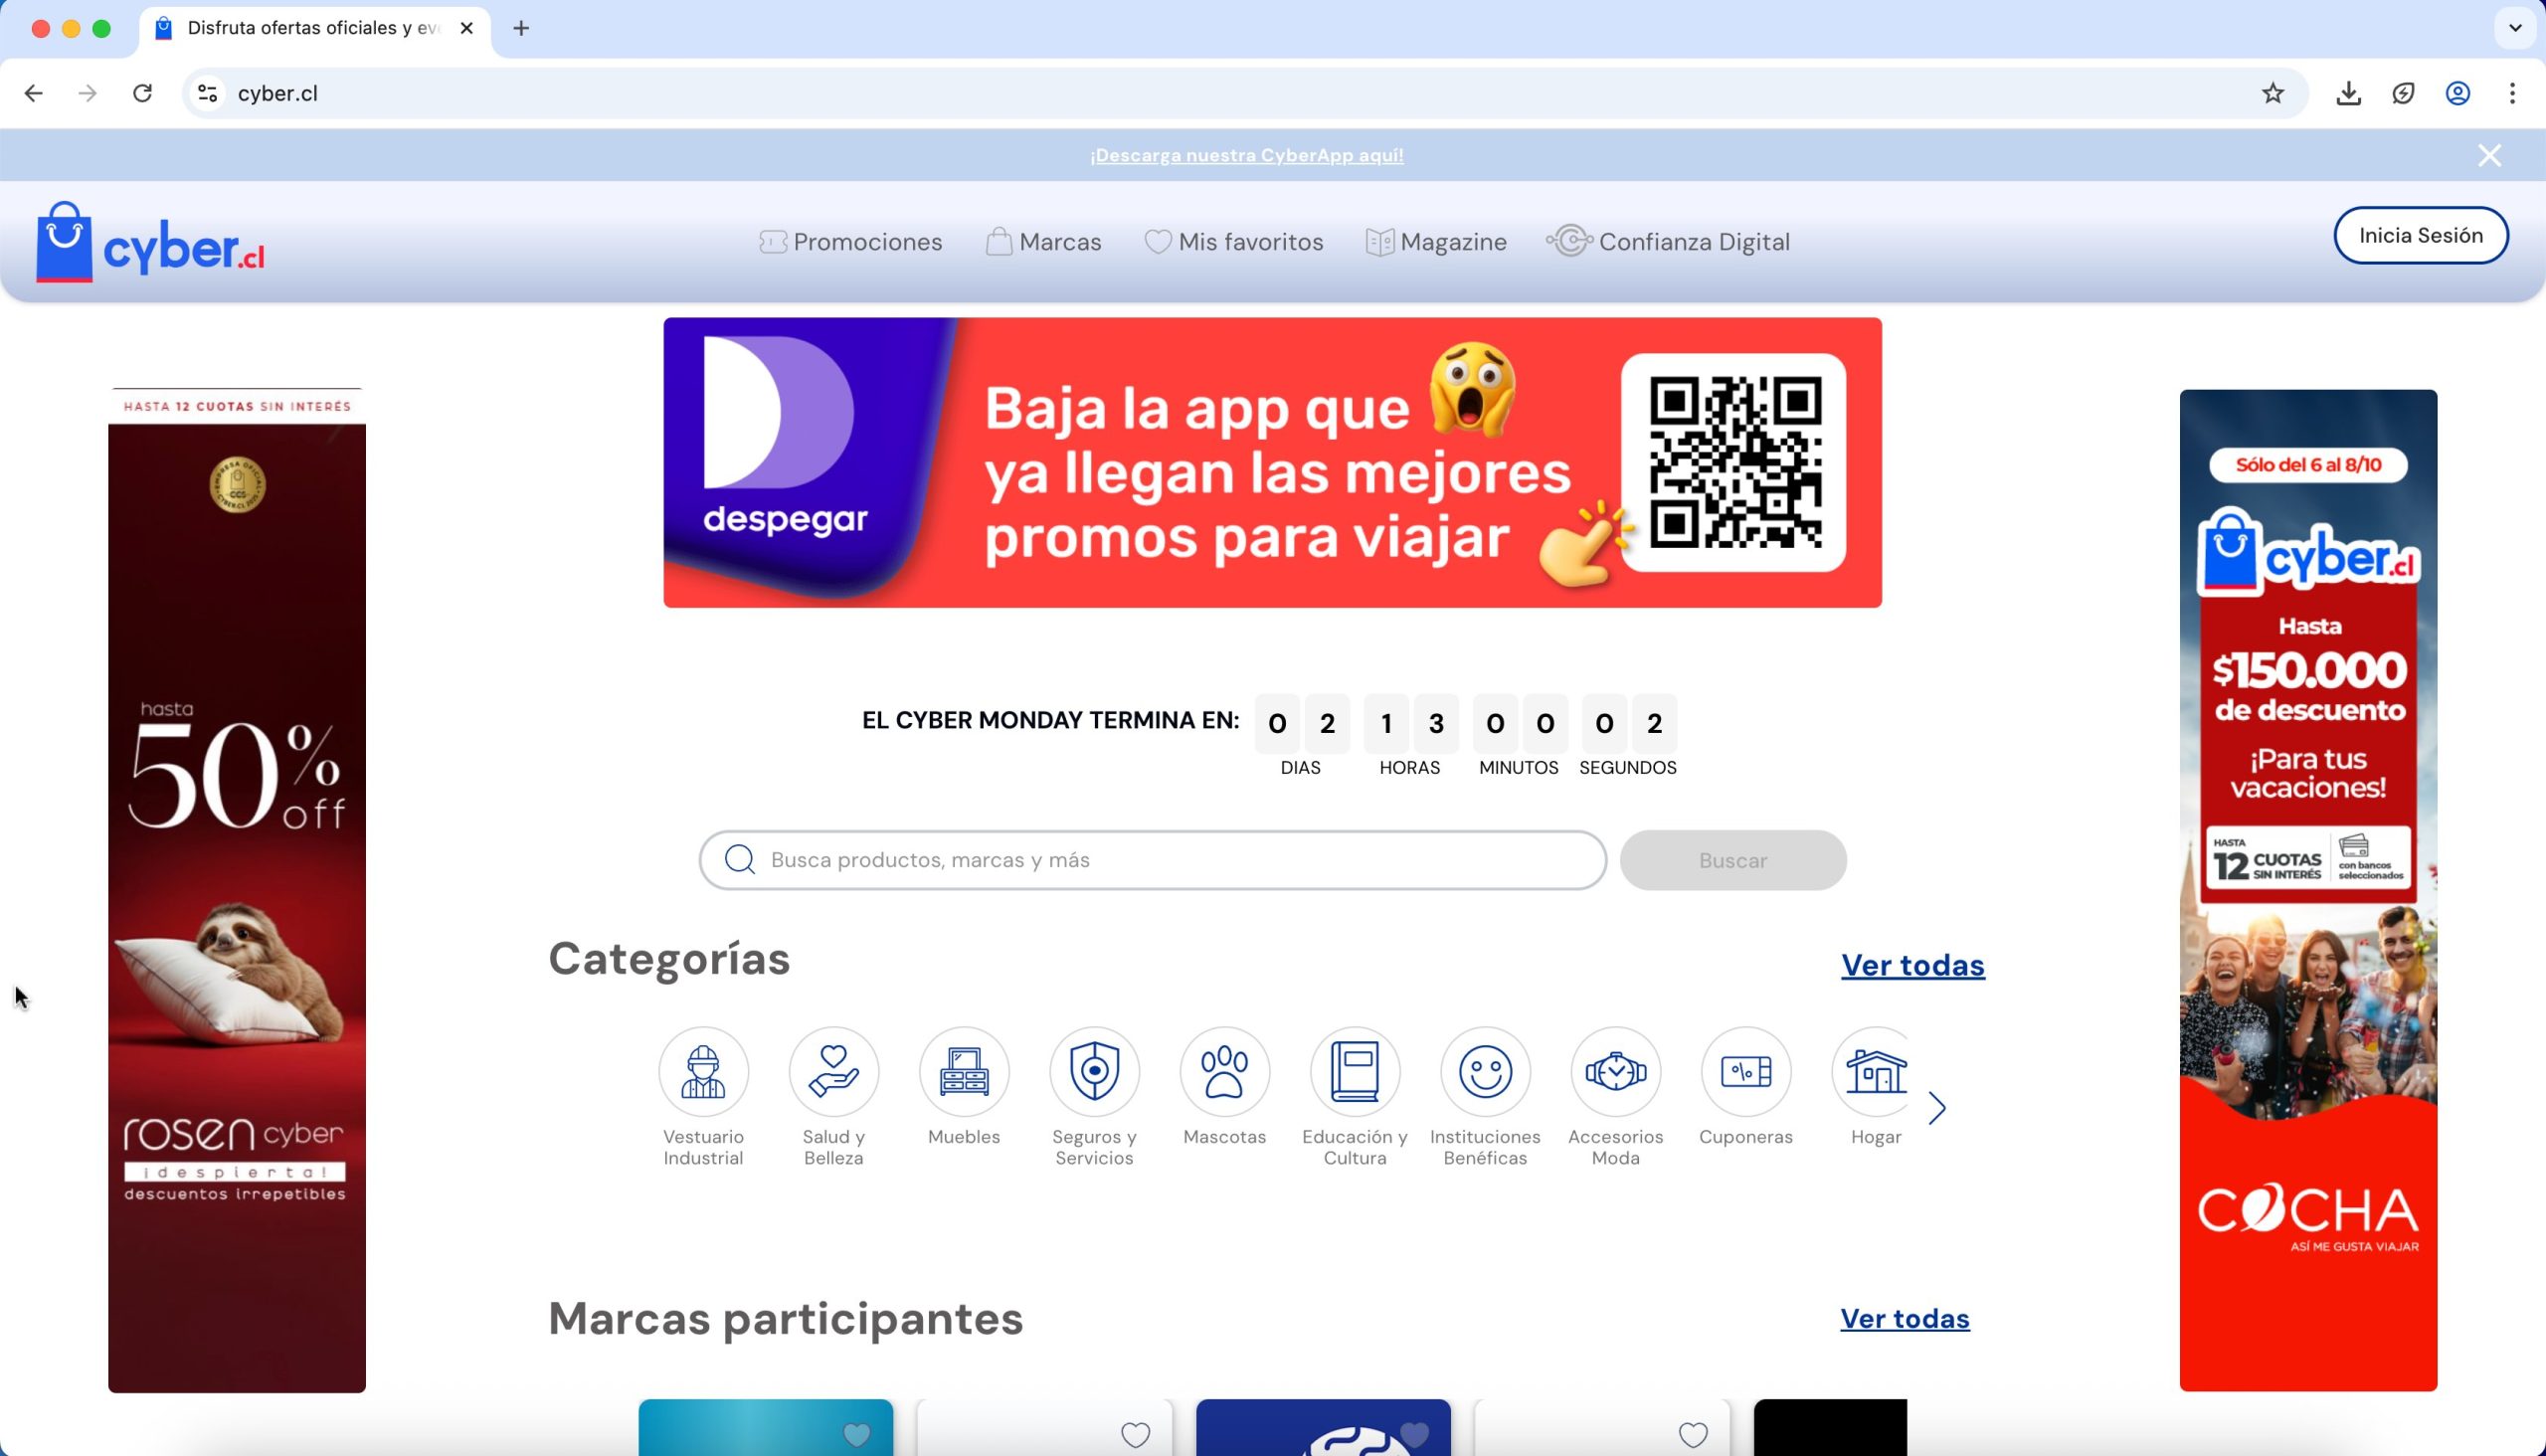
Task: Toggle heart on fourth brand card
Action: click(x=1692, y=1434)
